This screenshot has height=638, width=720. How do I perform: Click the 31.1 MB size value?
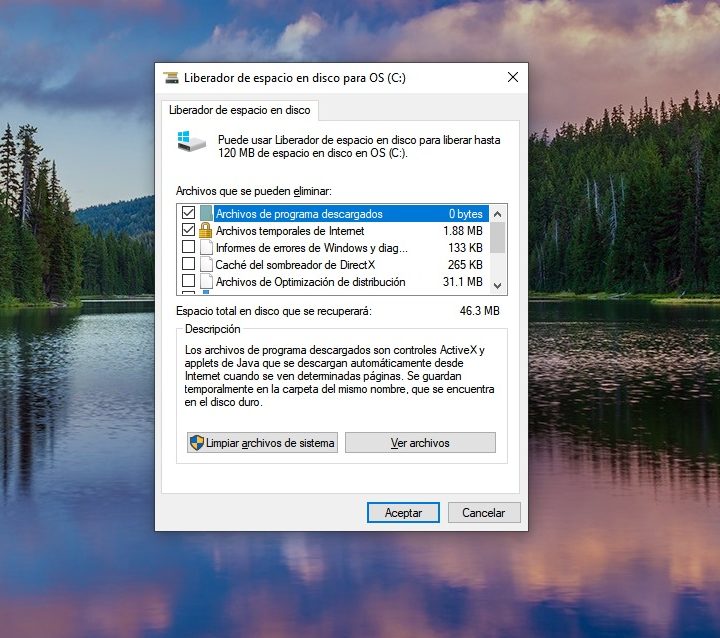click(462, 282)
